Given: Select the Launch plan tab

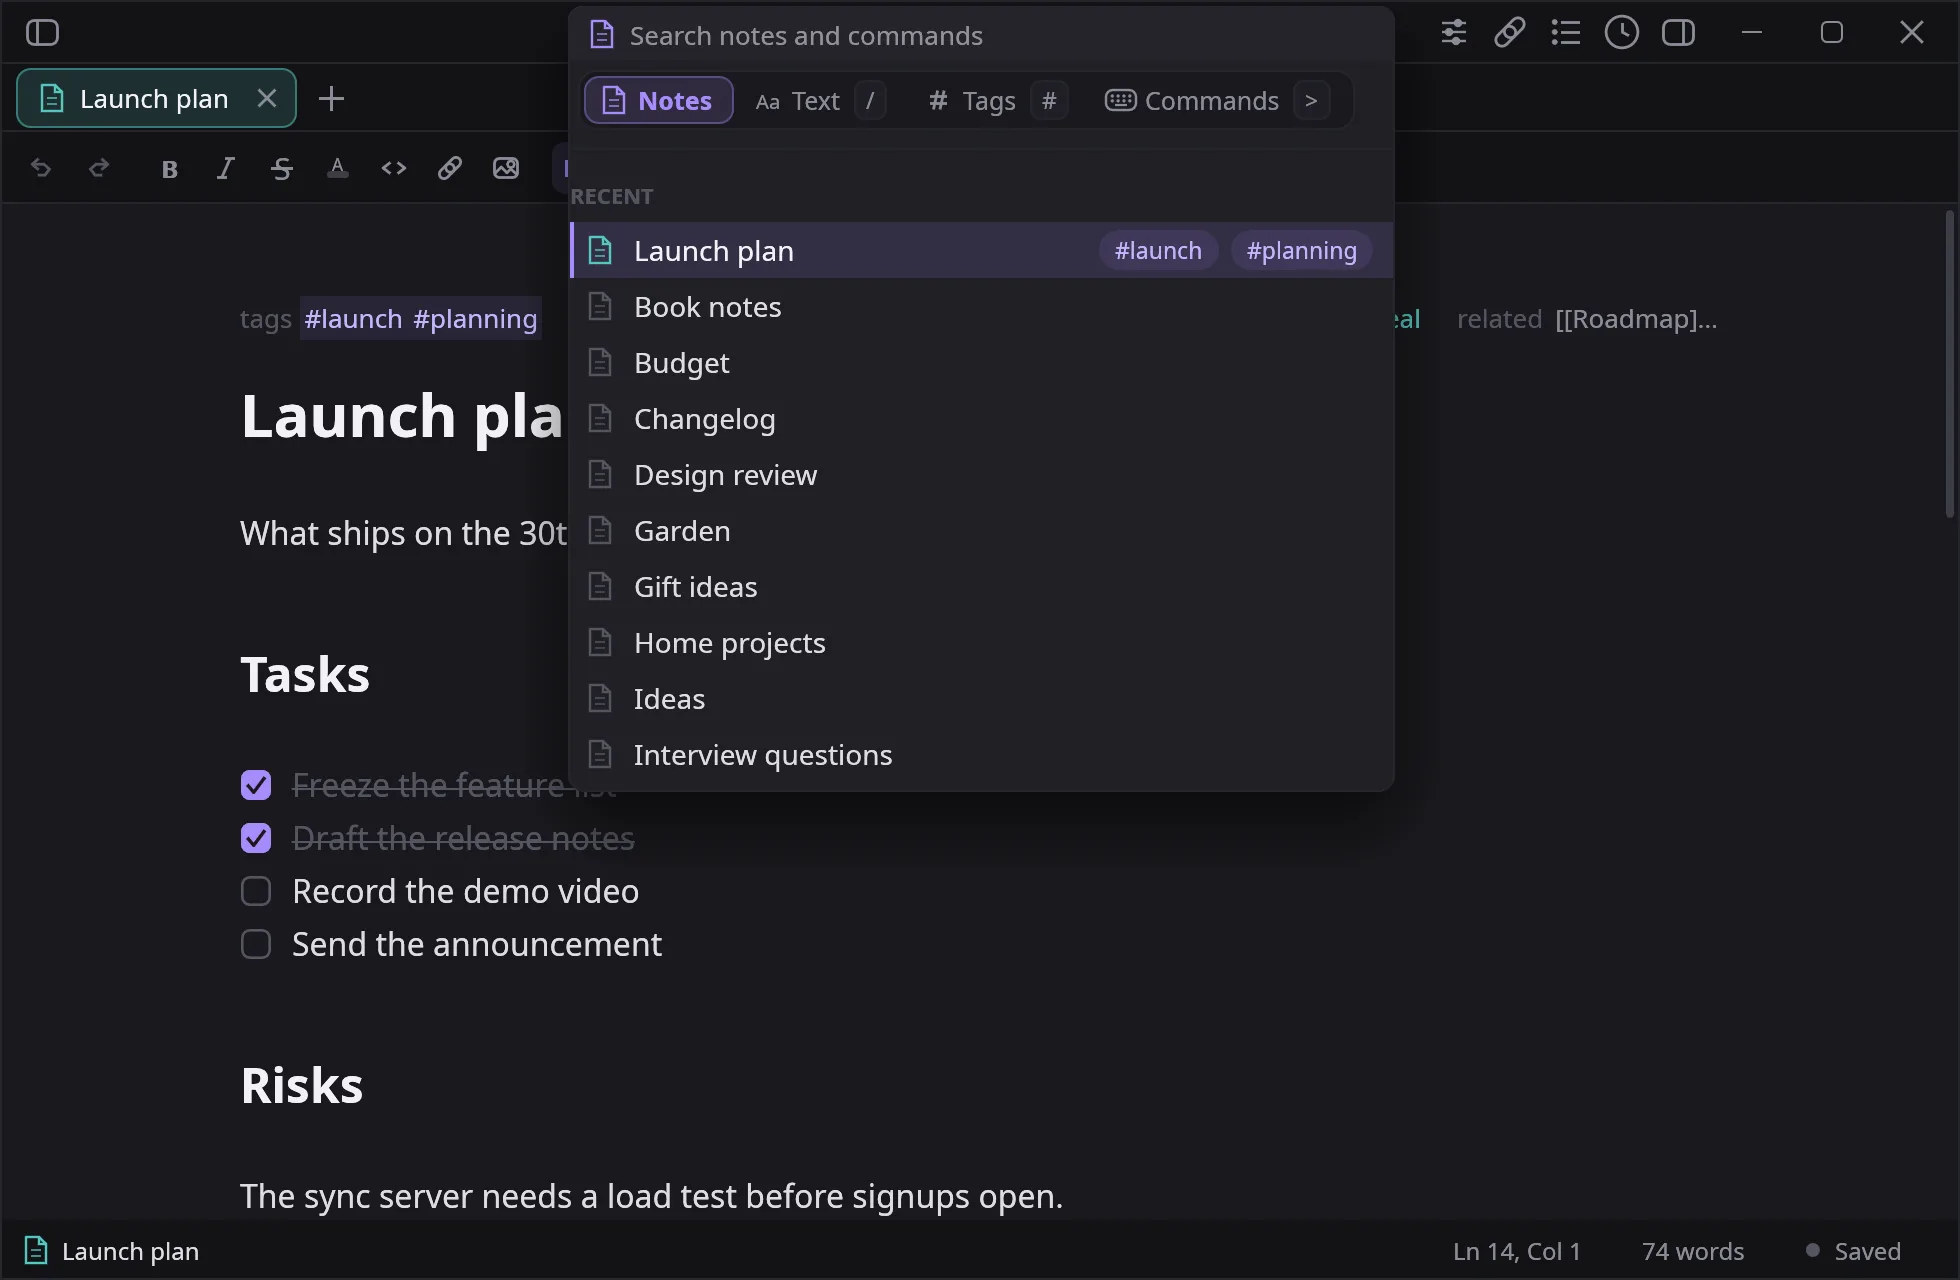Looking at the screenshot, I should pos(156,98).
